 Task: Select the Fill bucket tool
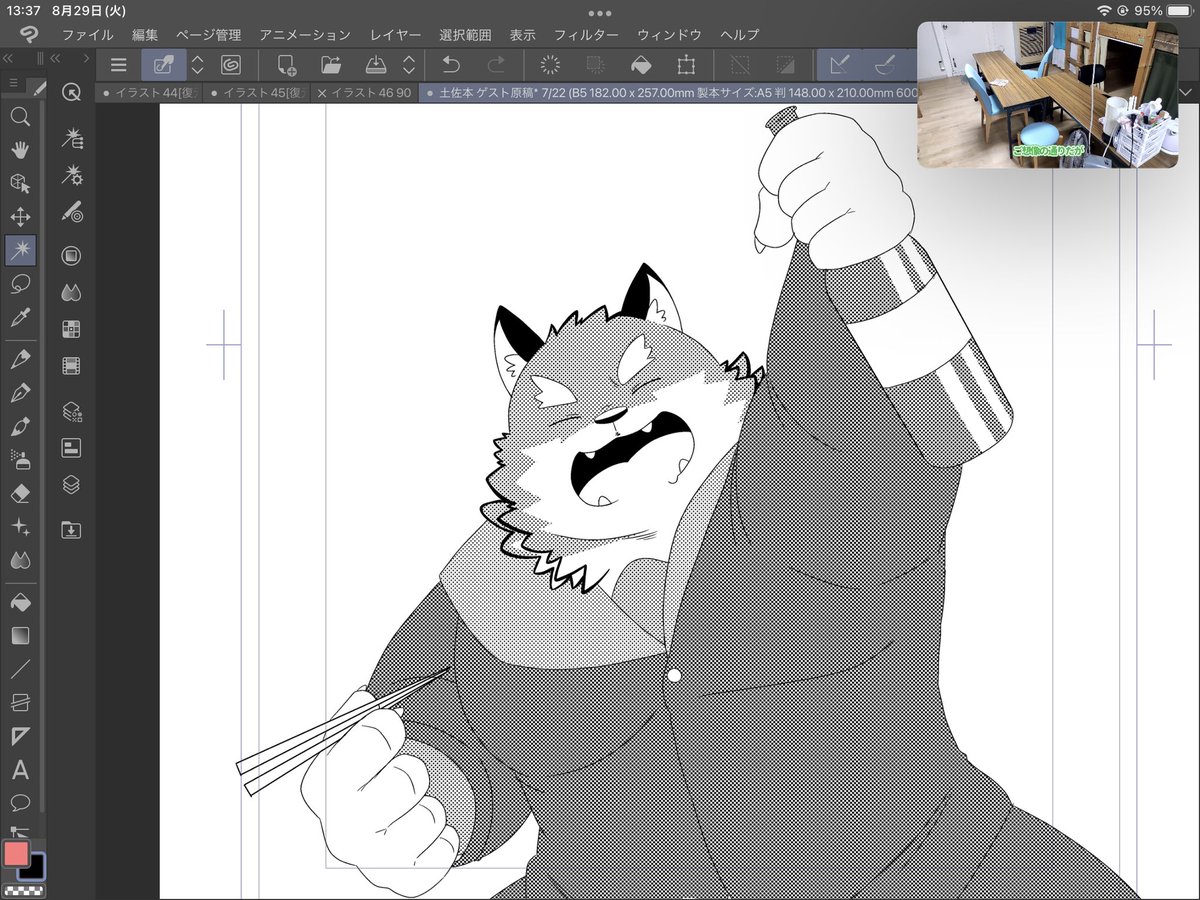(20, 602)
